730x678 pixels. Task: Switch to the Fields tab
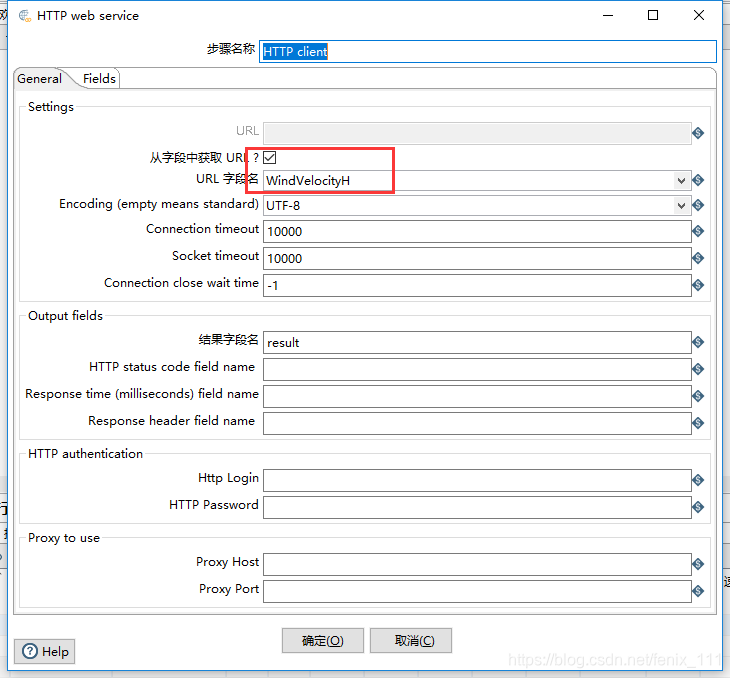[x=99, y=79]
